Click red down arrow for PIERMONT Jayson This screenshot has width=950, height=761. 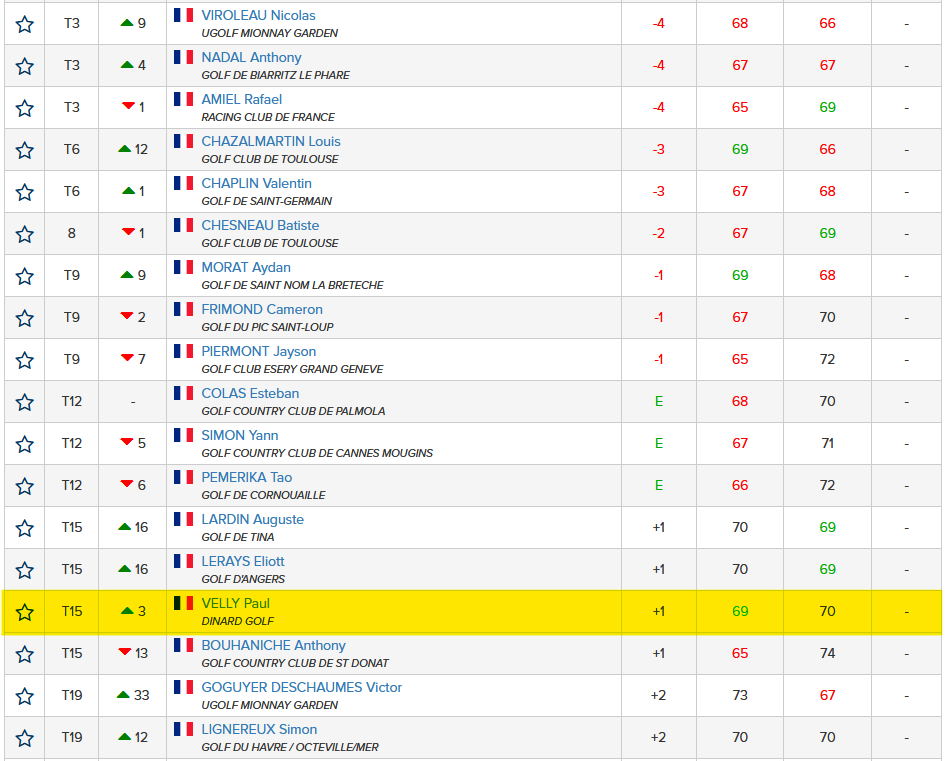click(127, 359)
